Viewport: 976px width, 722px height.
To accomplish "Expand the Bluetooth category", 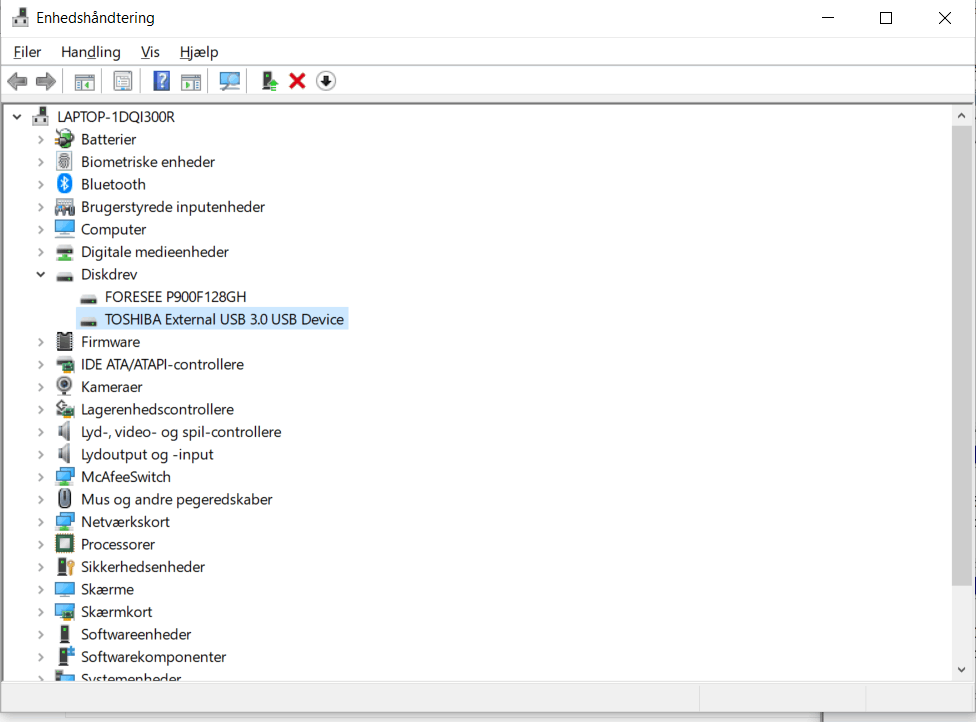I will tap(40, 184).
